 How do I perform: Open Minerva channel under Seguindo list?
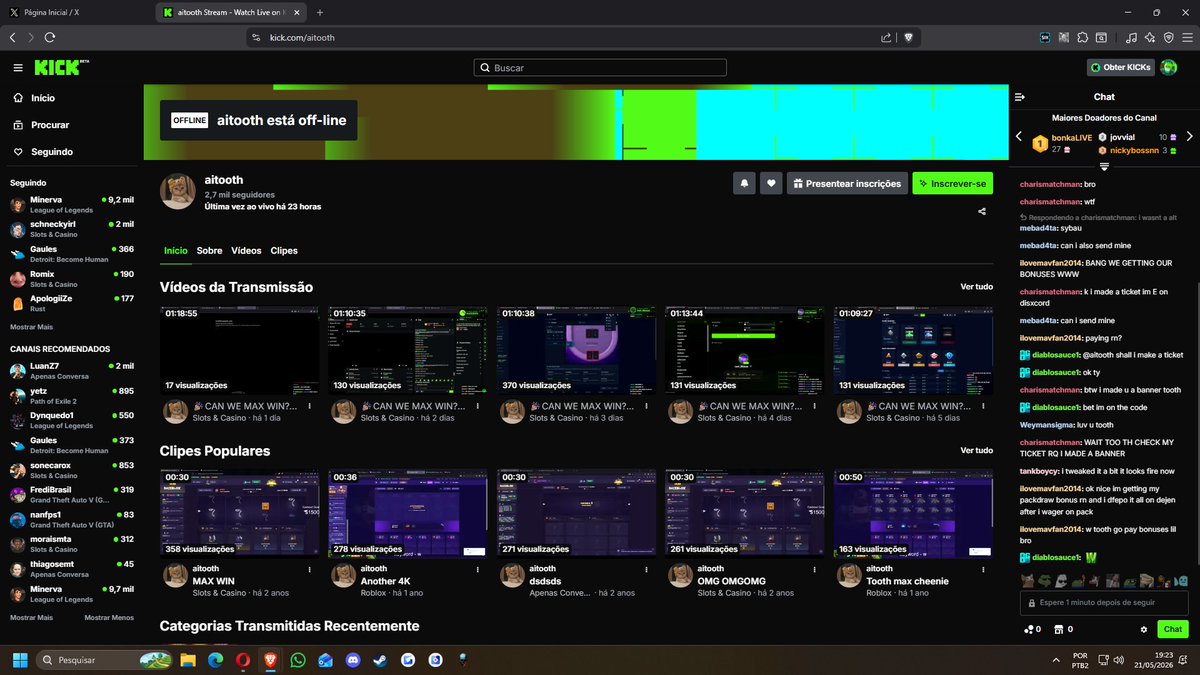72,203
